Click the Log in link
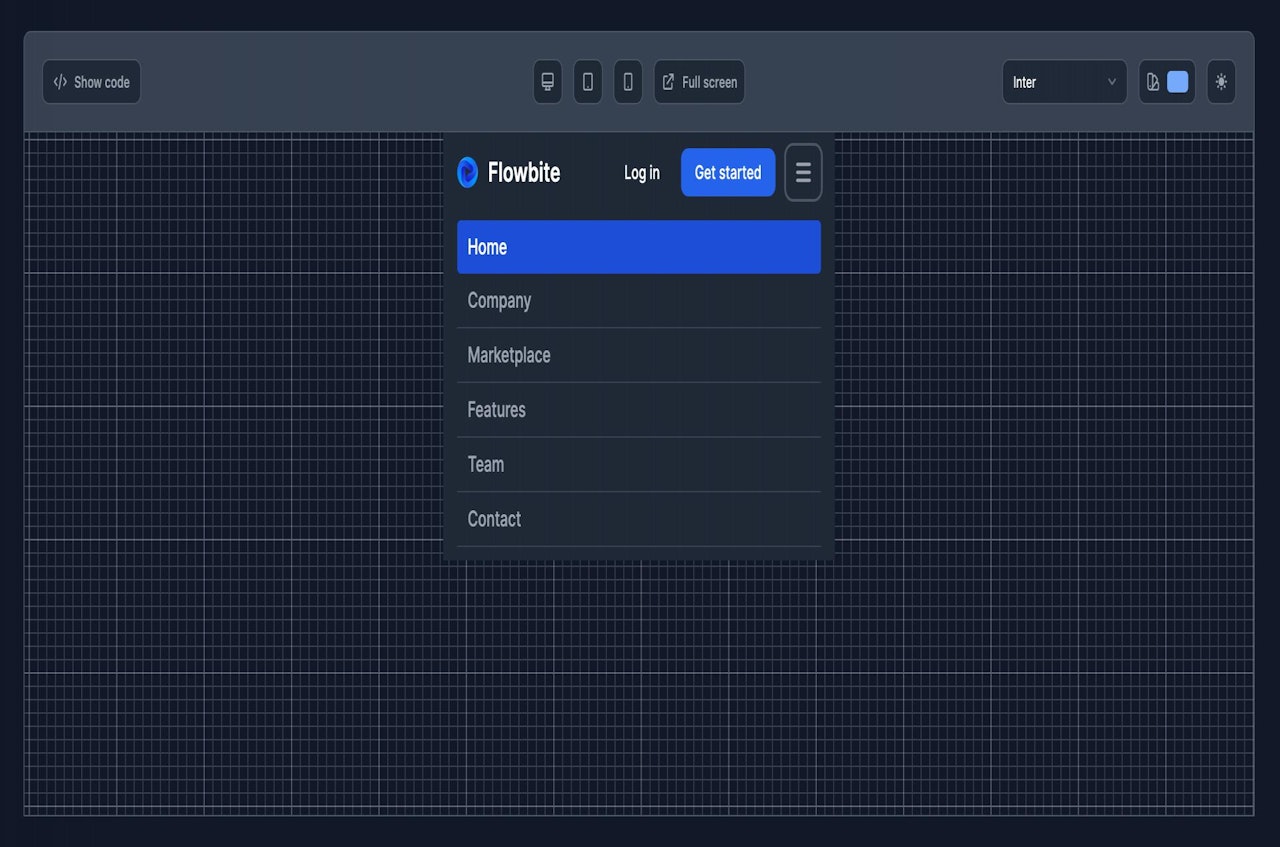This screenshot has height=847, width=1280. pyautogui.click(x=641, y=172)
